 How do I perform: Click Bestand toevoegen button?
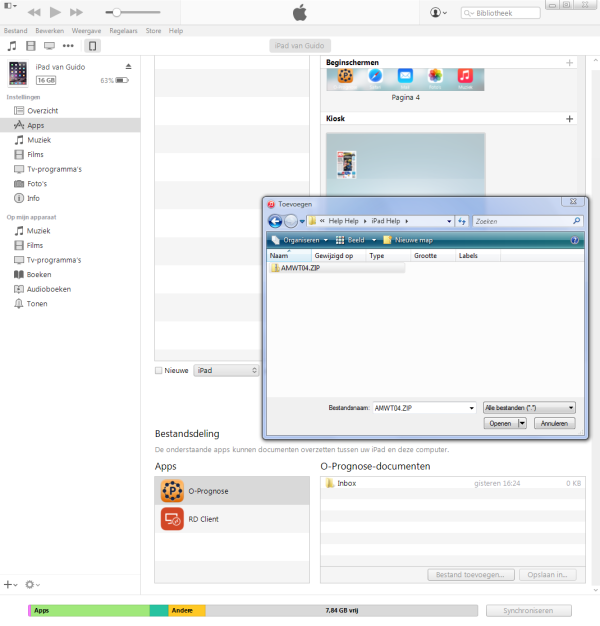(x=471, y=574)
